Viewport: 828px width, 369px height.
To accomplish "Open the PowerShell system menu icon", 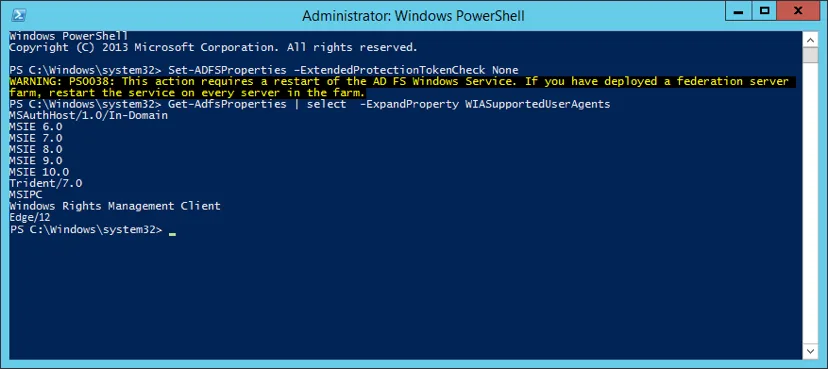I will (x=20, y=15).
